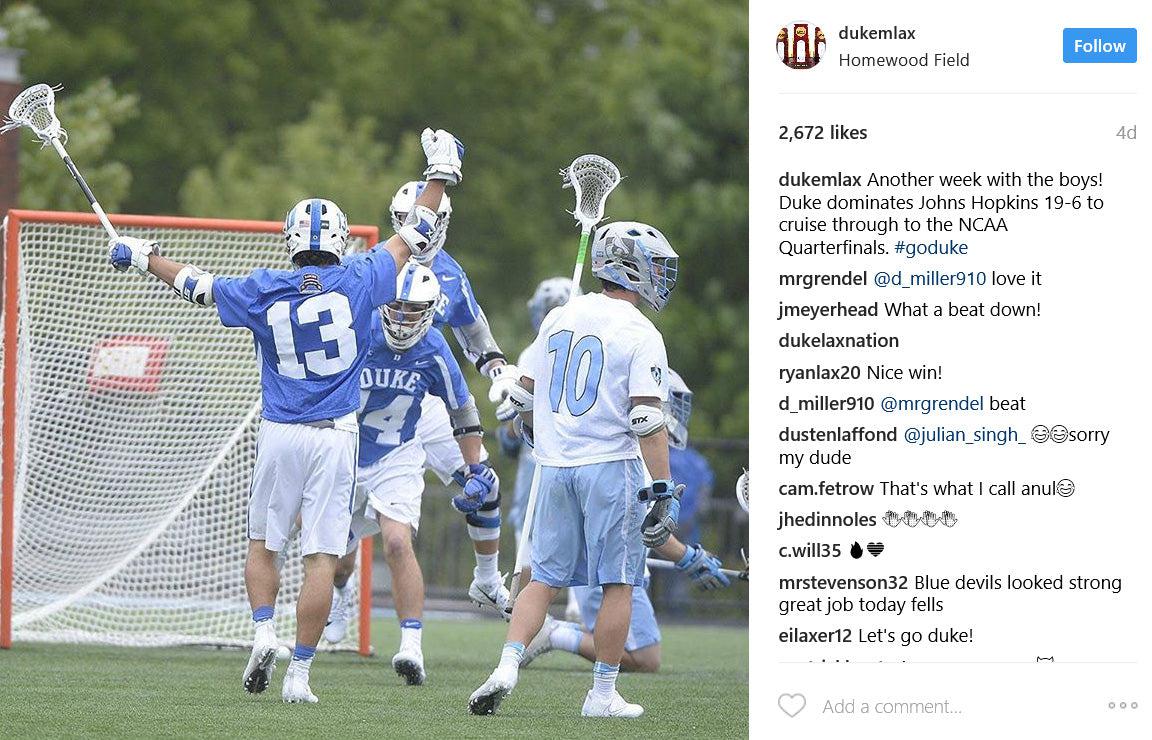
Task: Visit the cam.fetrow commenter profile
Action: (826, 489)
